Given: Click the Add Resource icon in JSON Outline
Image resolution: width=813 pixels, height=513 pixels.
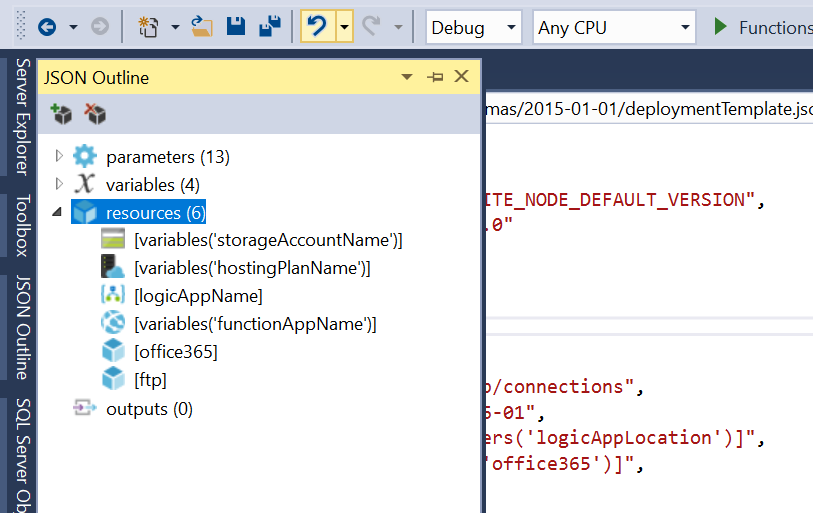Looking at the screenshot, I should point(62,115).
